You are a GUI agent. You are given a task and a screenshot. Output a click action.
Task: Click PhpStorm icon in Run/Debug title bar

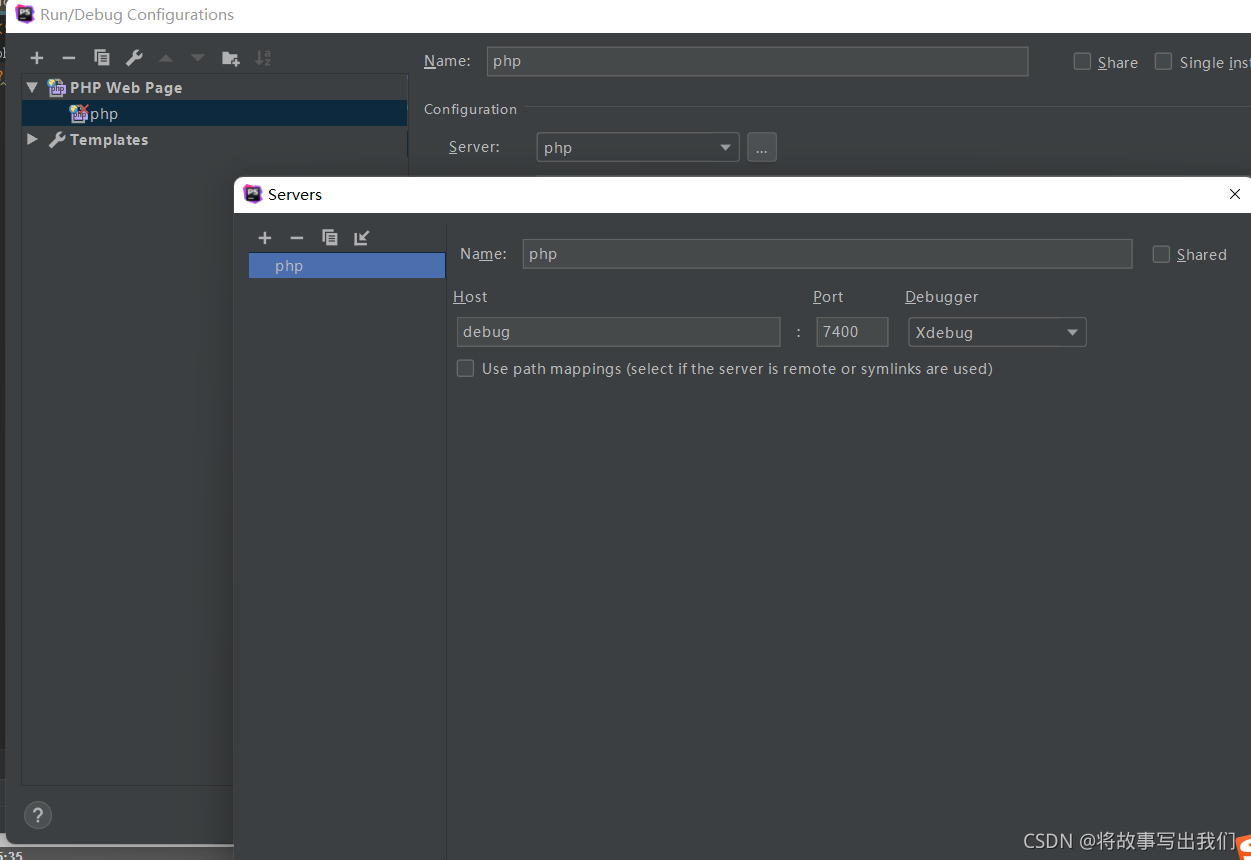pyautogui.click(x=25, y=14)
